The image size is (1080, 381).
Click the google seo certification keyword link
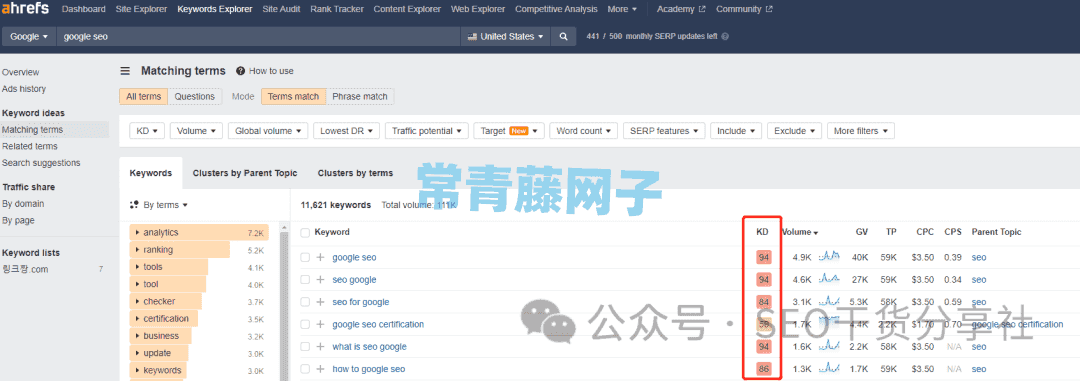(x=378, y=325)
